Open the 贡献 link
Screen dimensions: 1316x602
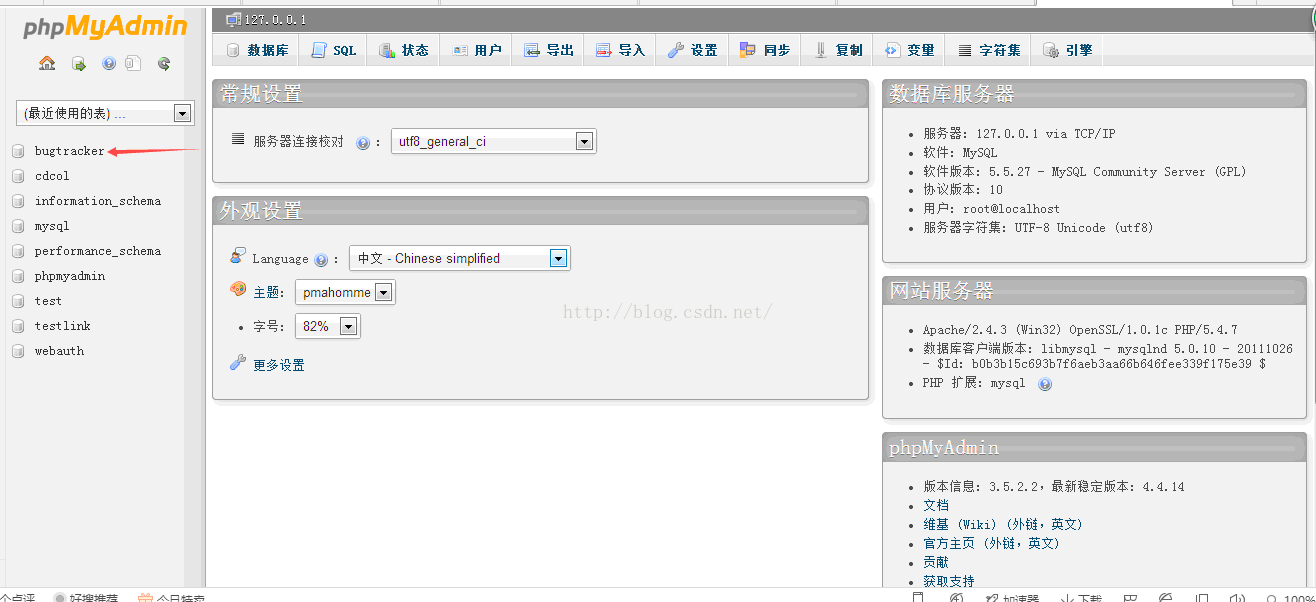point(936,562)
